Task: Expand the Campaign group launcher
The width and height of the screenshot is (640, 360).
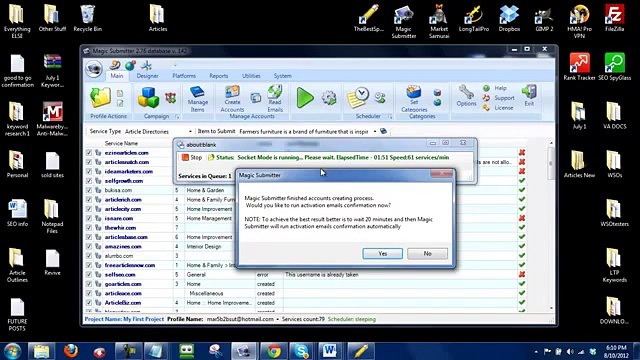Action: [x=177, y=117]
